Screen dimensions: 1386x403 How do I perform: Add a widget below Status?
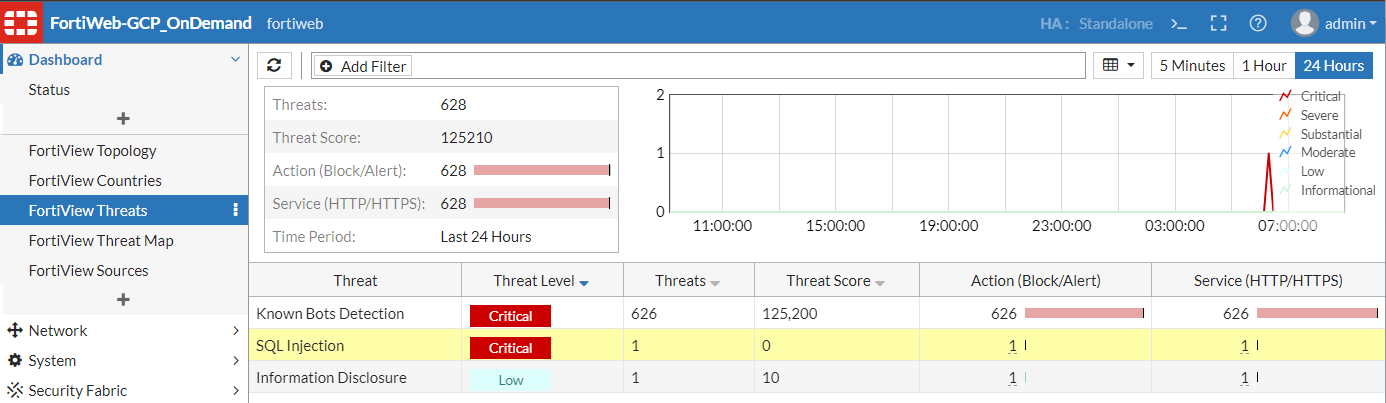pos(124,119)
